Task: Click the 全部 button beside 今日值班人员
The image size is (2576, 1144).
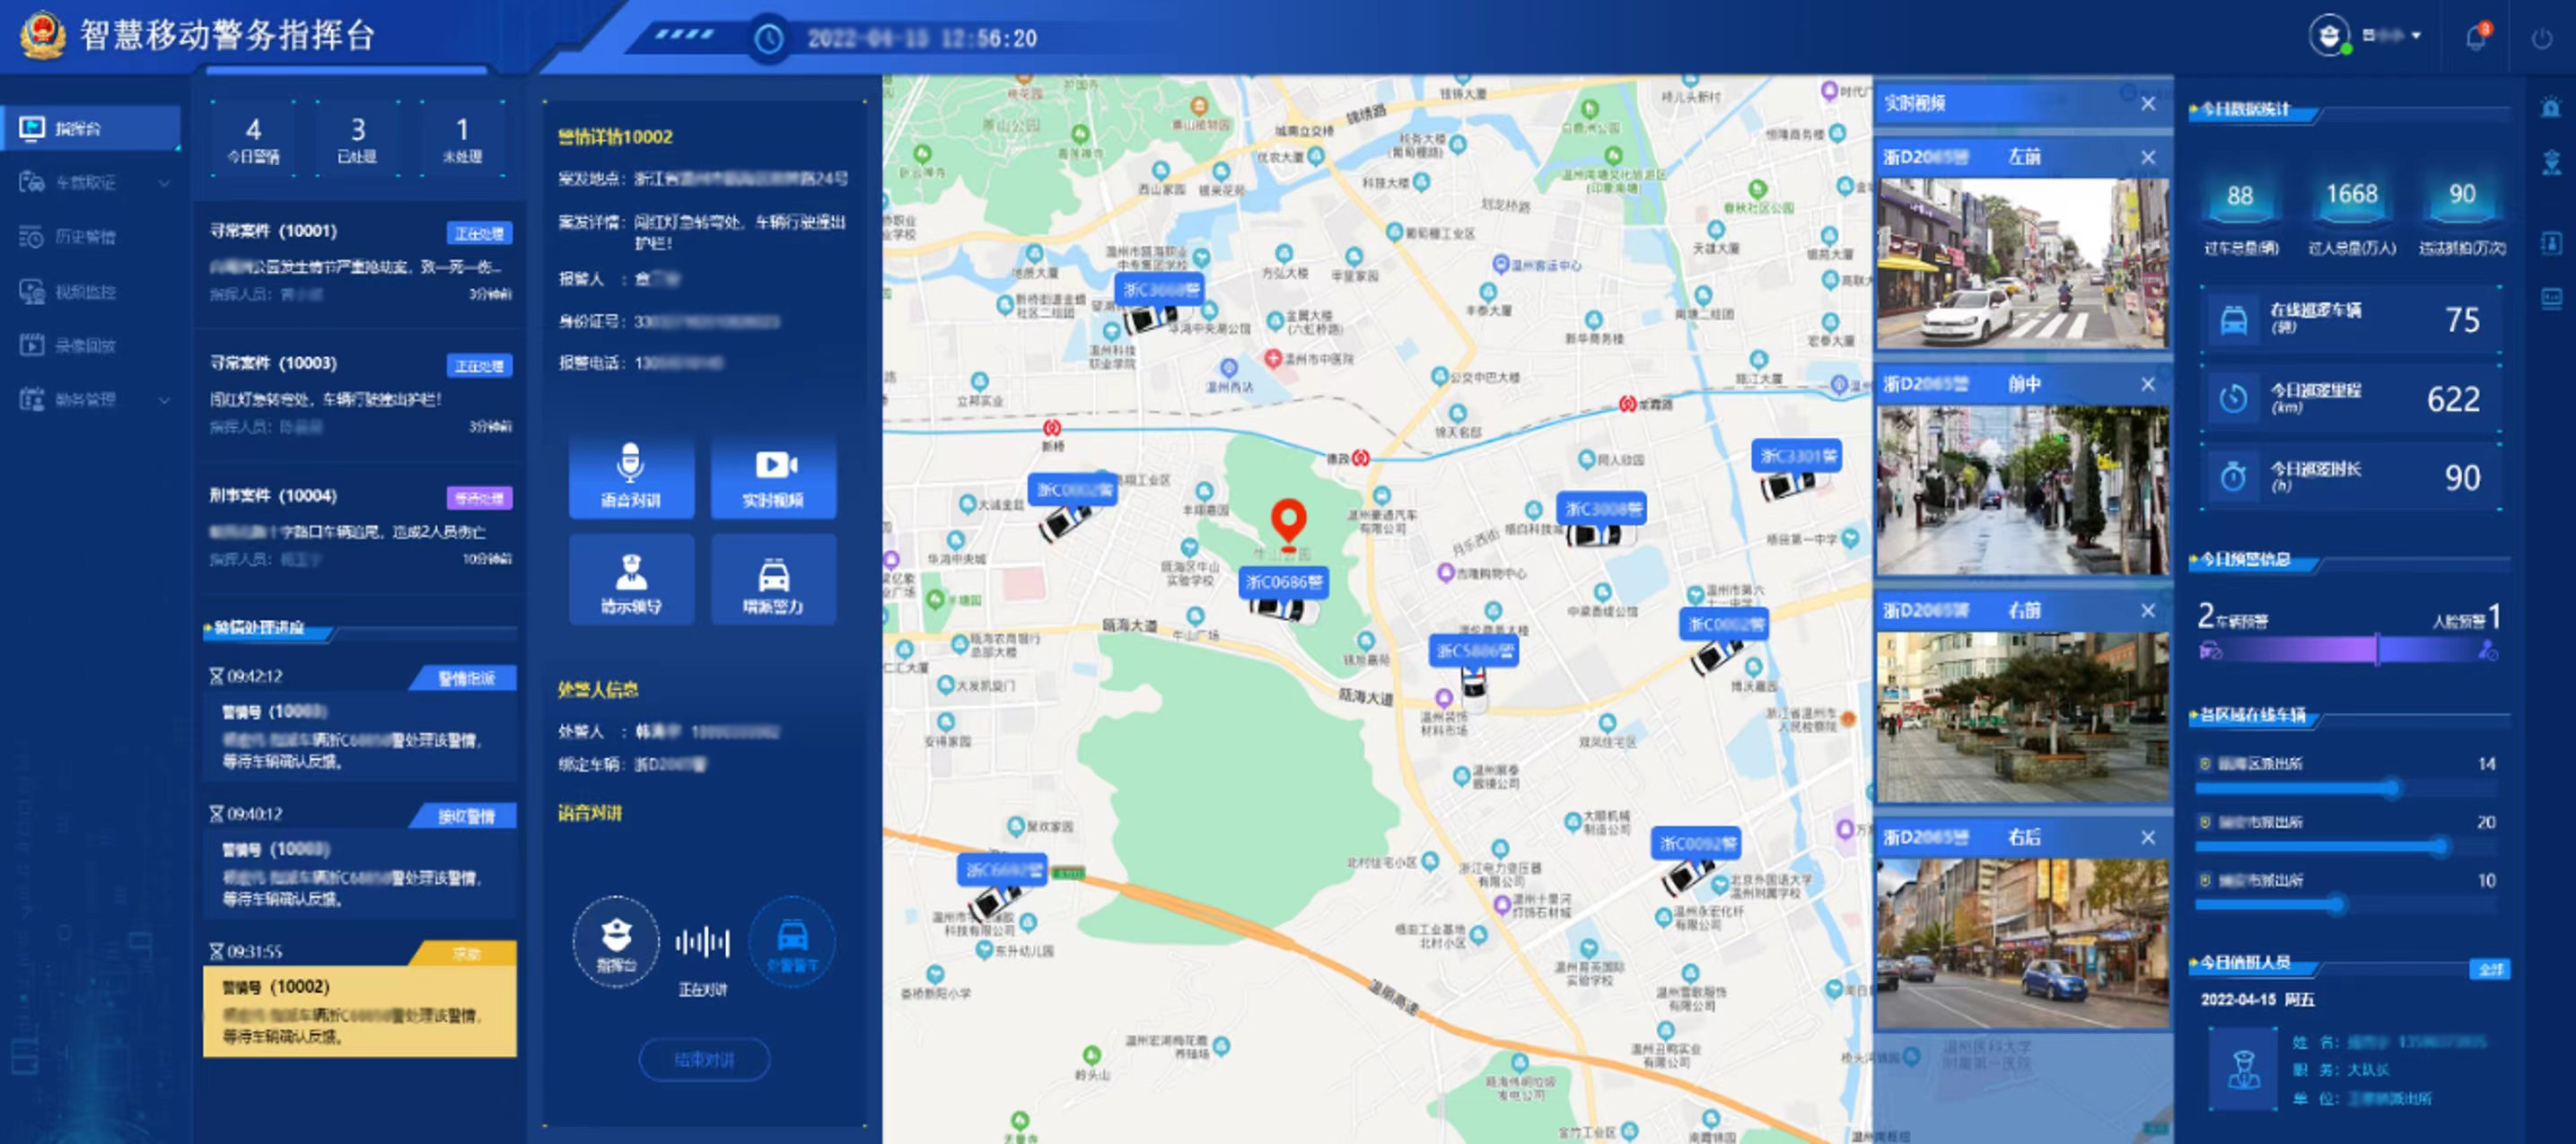Action: (2489, 969)
